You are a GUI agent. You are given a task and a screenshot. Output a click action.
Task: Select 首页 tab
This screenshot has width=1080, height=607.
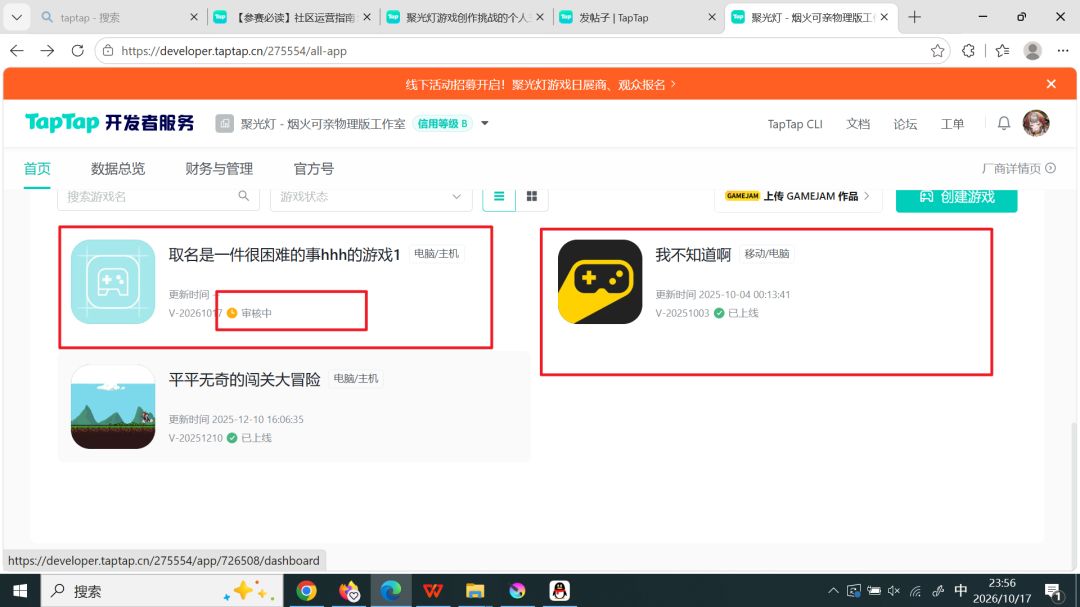(37, 168)
